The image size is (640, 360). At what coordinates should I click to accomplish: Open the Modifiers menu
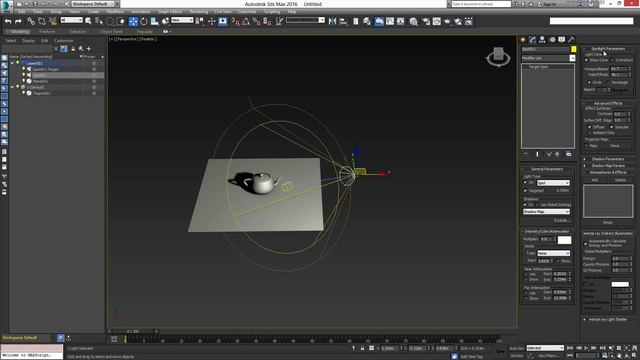[115, 12]
